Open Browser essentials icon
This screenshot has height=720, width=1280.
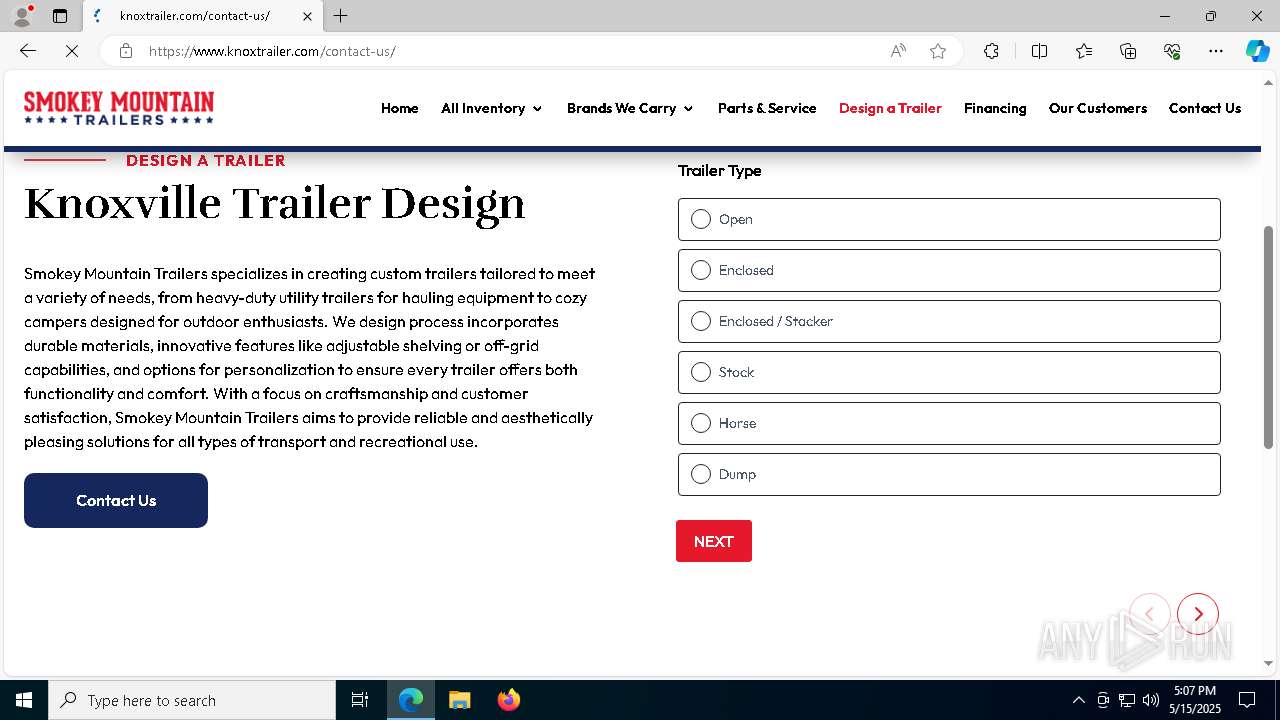(1172, 51)
